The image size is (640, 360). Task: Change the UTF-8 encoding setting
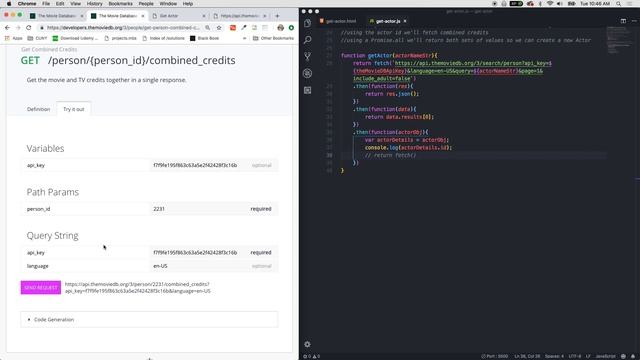pyautogui.click(x=575, y=356)
